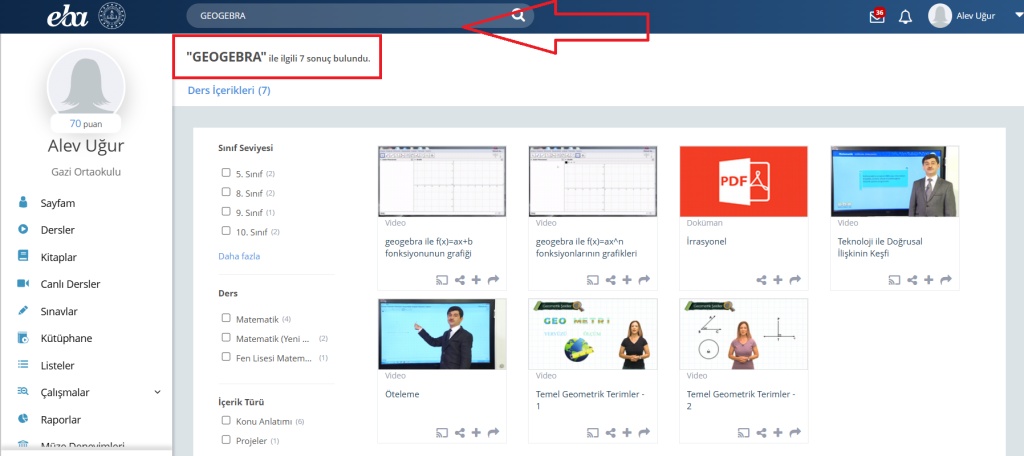This screenshot has width=1024, height=456.
Task: Click Daha fazla link under Sınıf Seviyesi
Action: point(239,257)
